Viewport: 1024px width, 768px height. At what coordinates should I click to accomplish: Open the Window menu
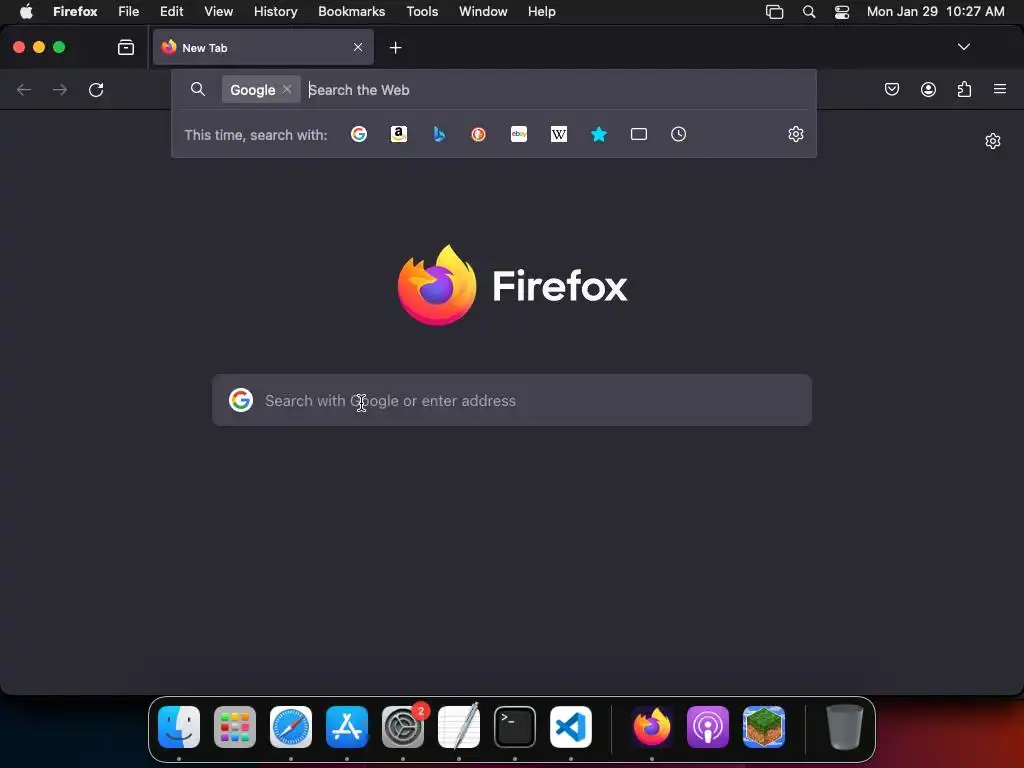point(483,11)
